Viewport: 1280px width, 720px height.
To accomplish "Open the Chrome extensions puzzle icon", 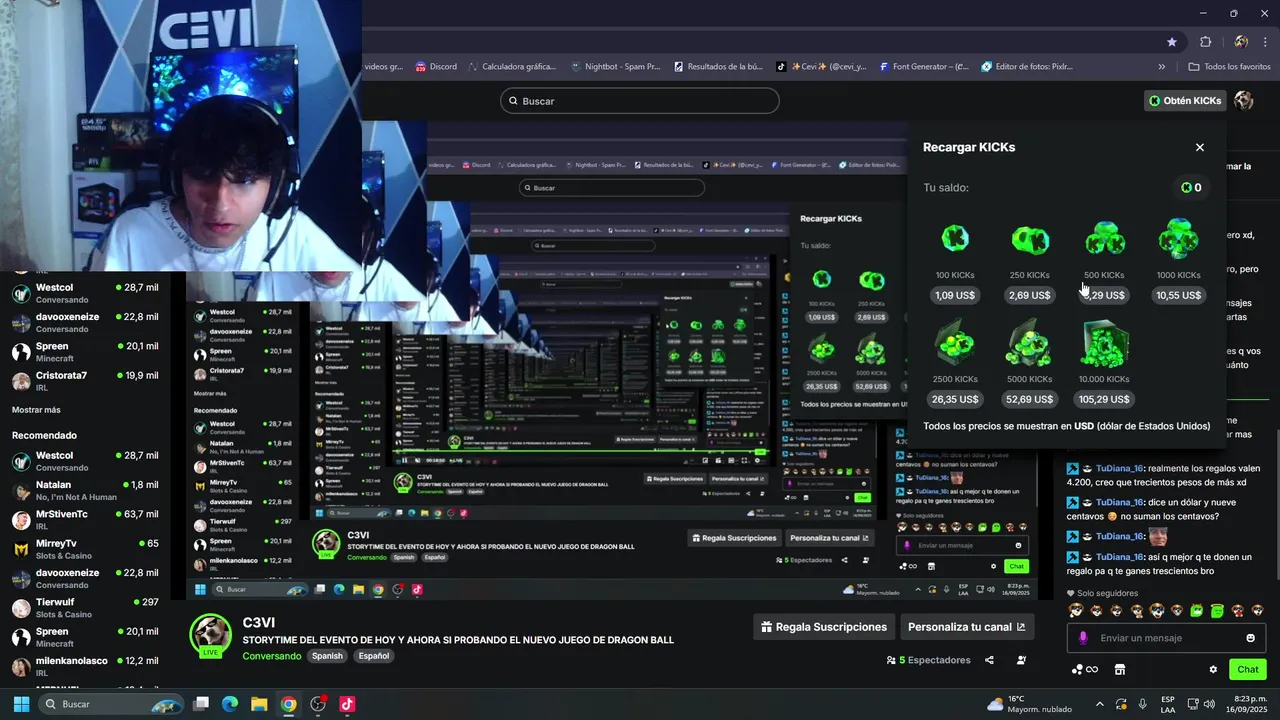I will 1206,42.
